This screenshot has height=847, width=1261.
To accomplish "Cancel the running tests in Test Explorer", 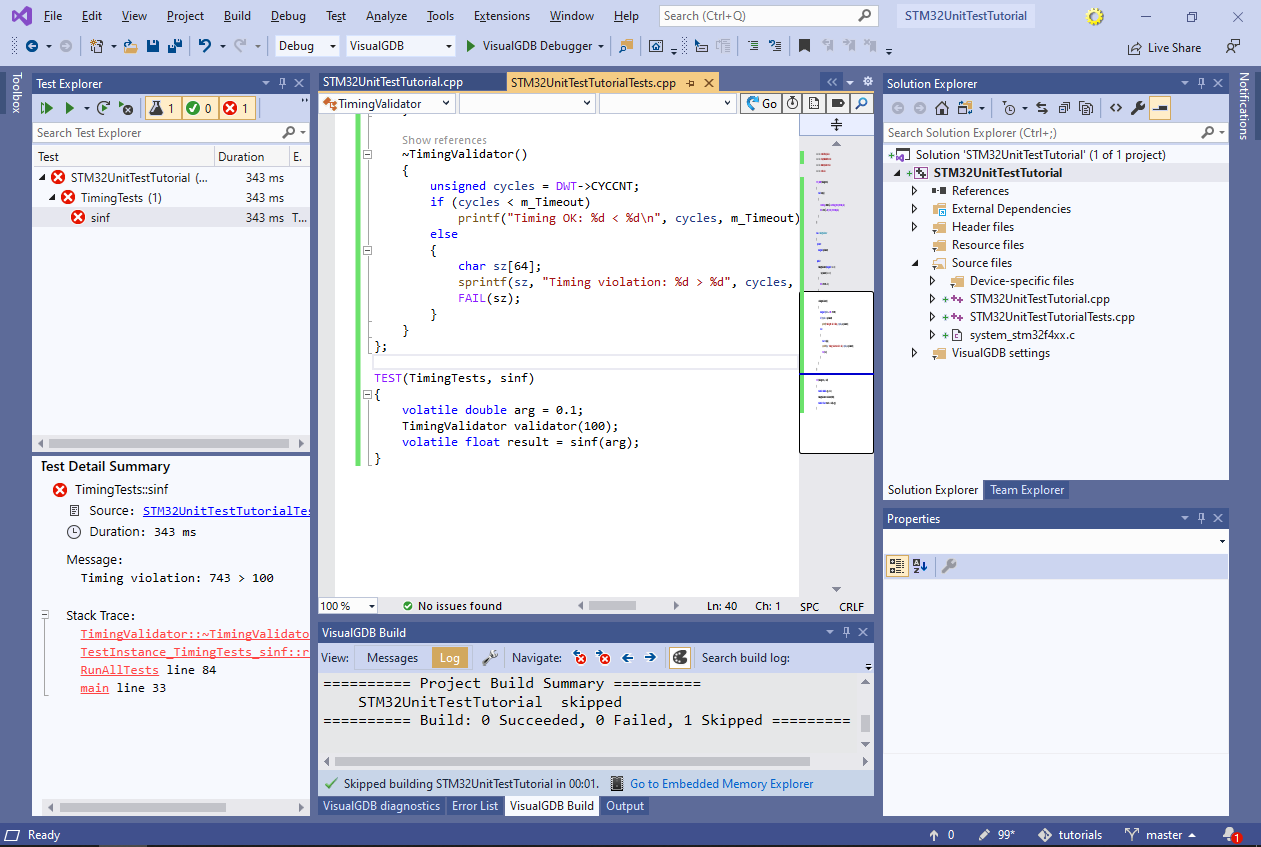I will [x=127, y=108].
